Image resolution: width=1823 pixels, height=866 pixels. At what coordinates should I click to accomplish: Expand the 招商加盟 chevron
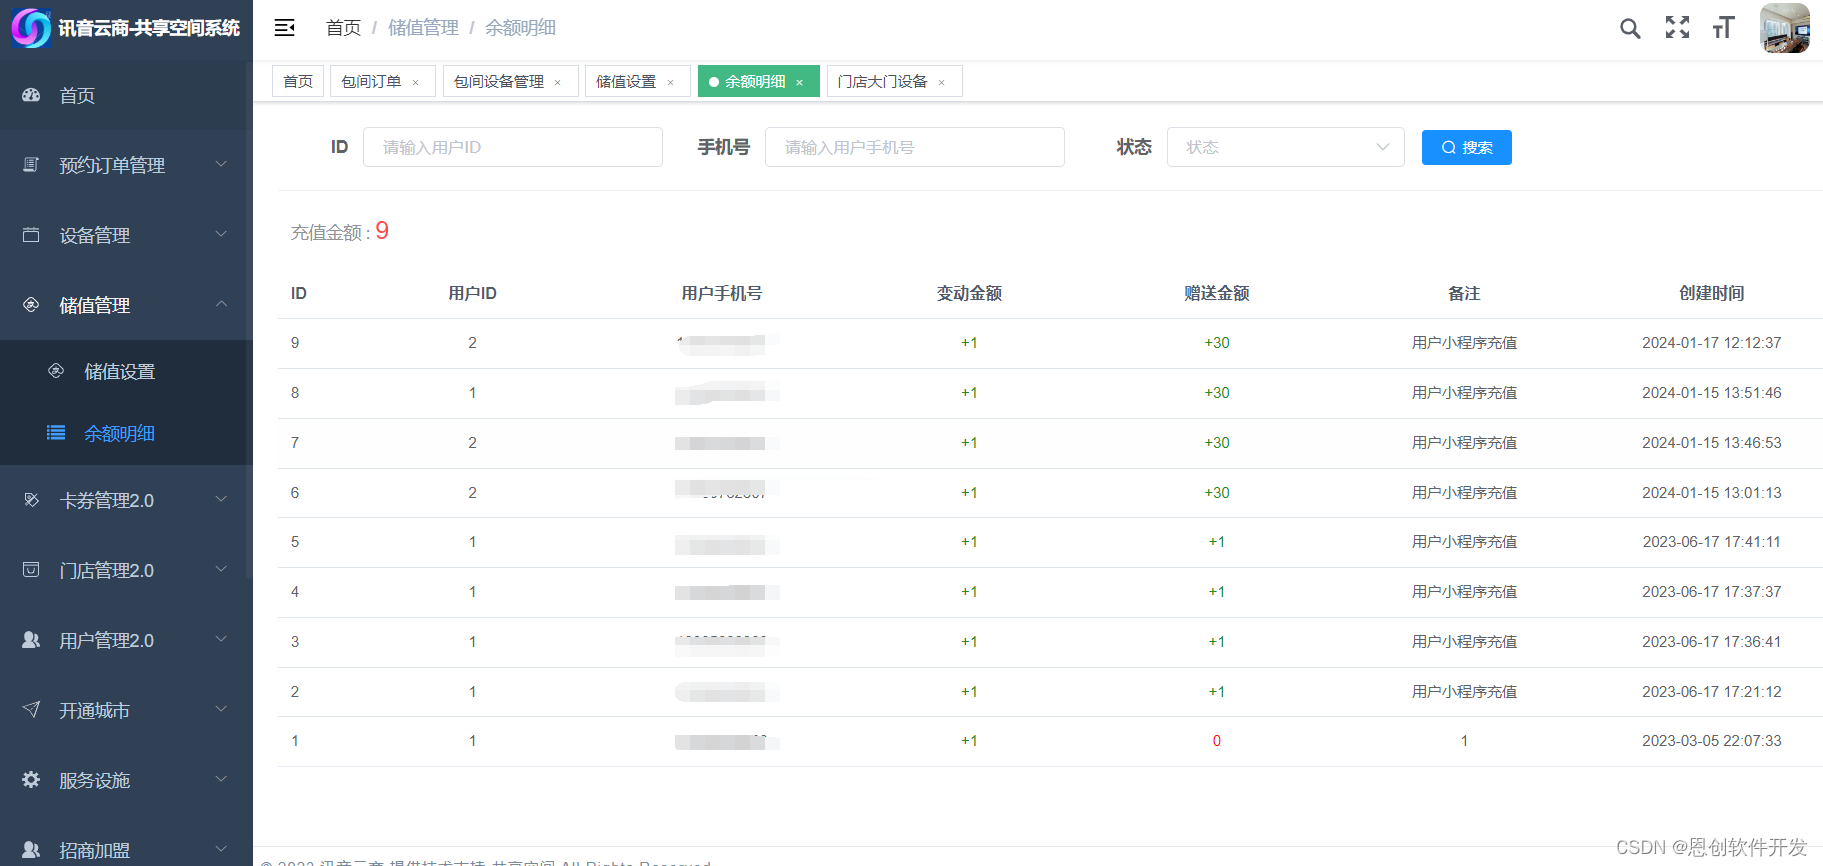(222, 849)
